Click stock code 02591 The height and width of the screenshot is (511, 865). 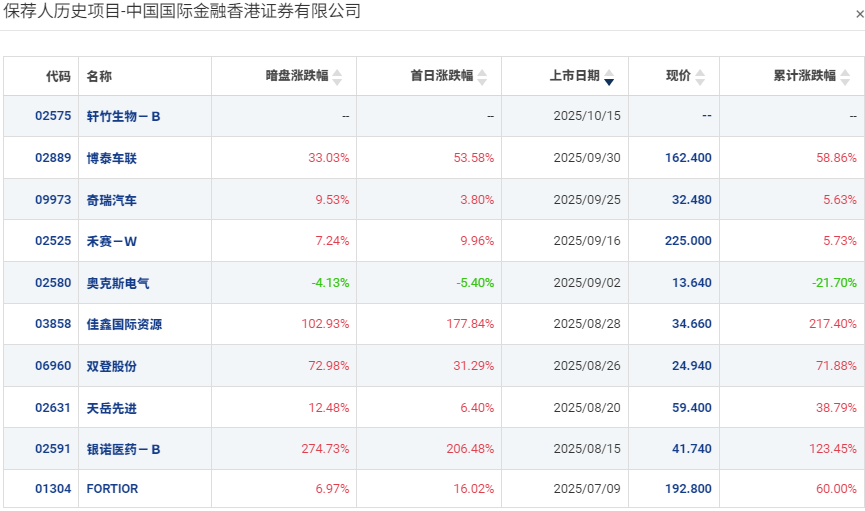click(53, 449)
